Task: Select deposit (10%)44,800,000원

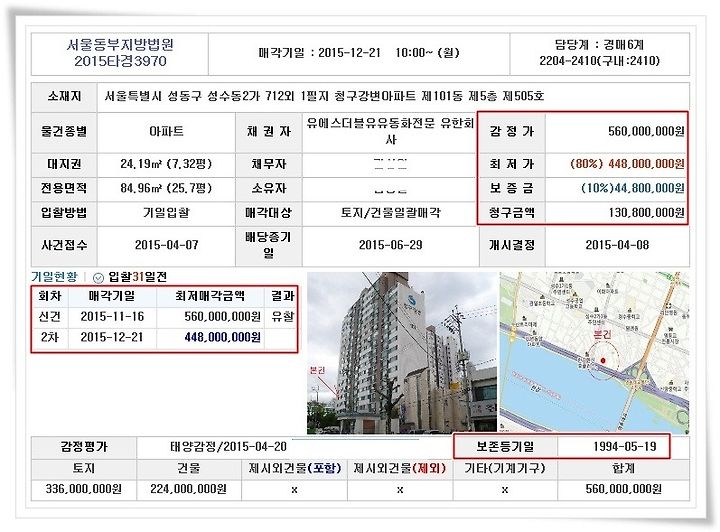Action: point(633,188)
